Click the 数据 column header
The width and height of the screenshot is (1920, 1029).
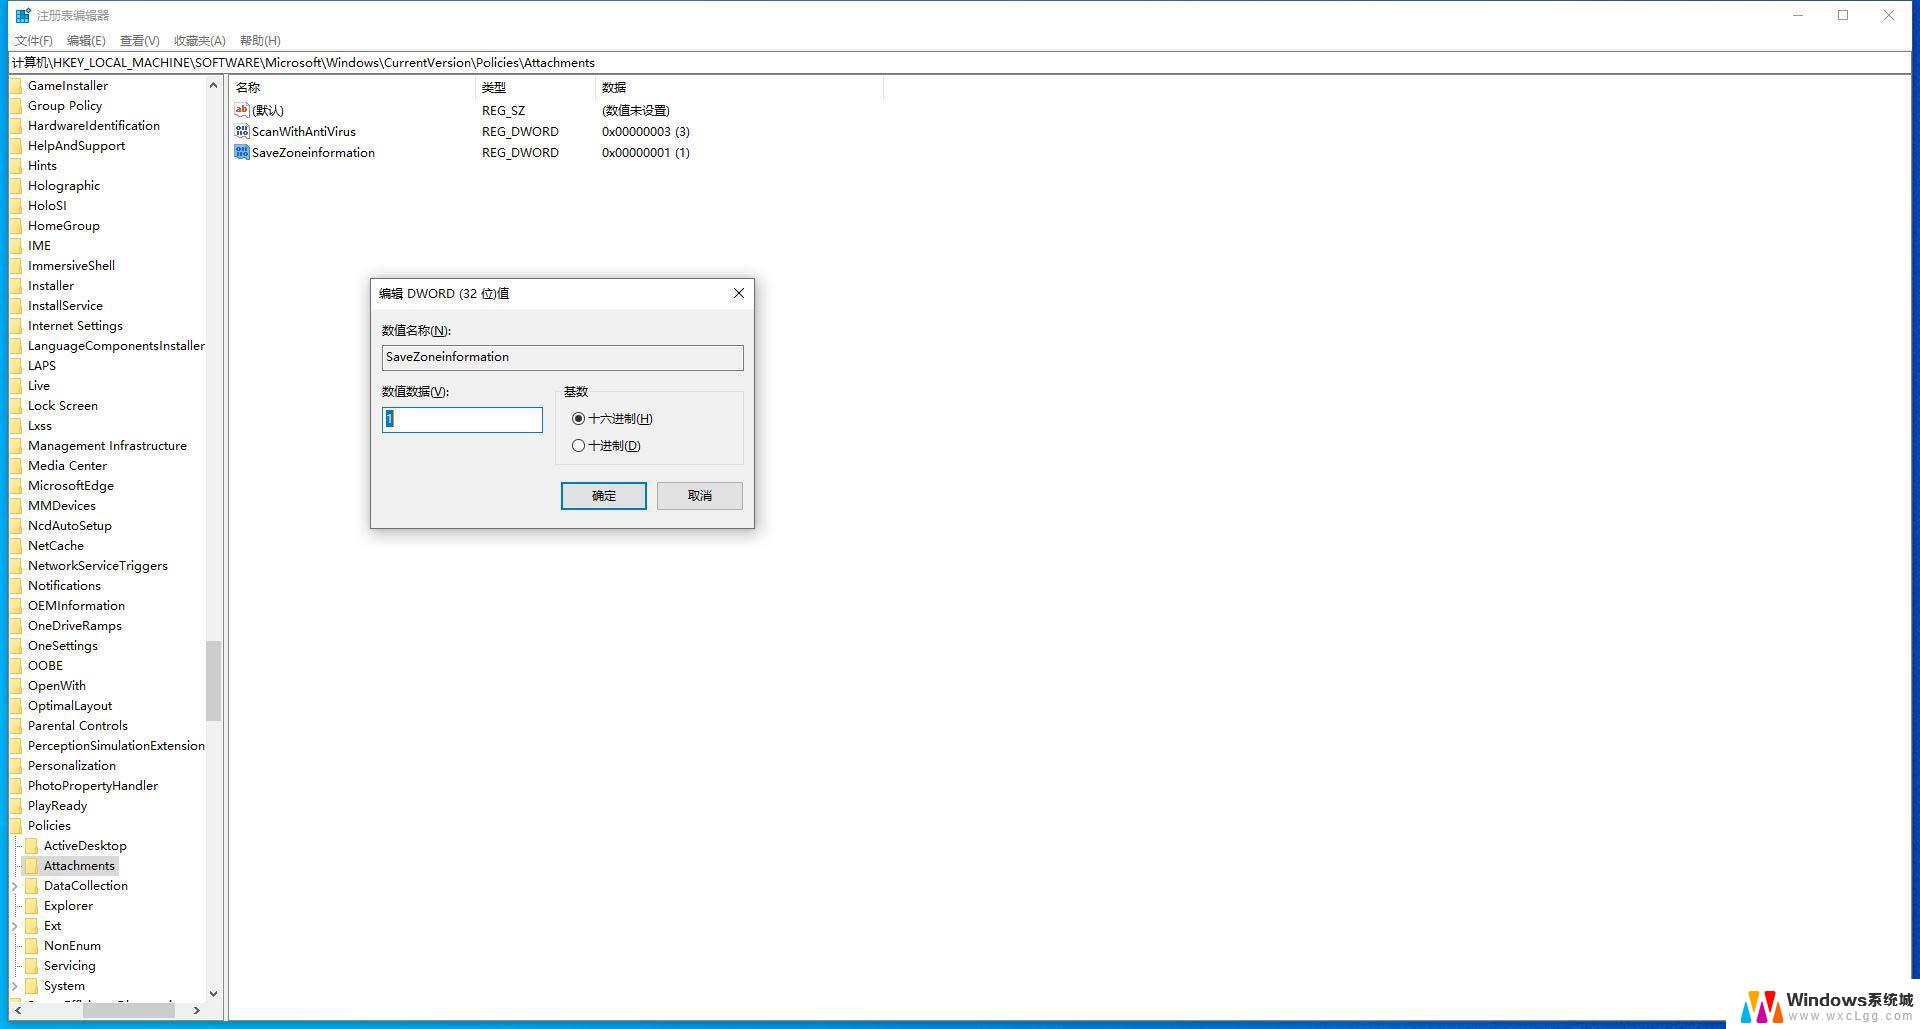pos(739,88)
